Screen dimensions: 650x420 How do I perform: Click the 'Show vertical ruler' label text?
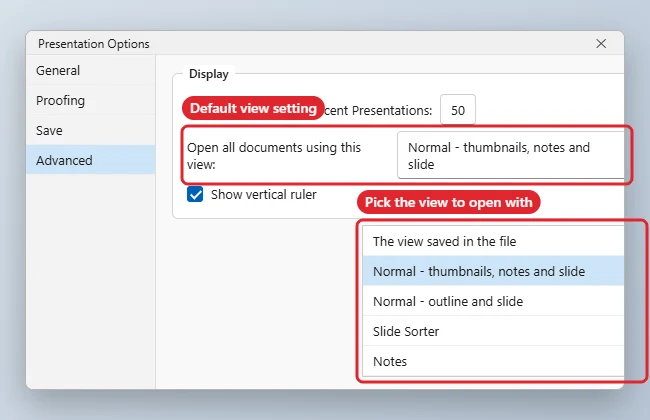pyautogui.click(x=264, y=194)
